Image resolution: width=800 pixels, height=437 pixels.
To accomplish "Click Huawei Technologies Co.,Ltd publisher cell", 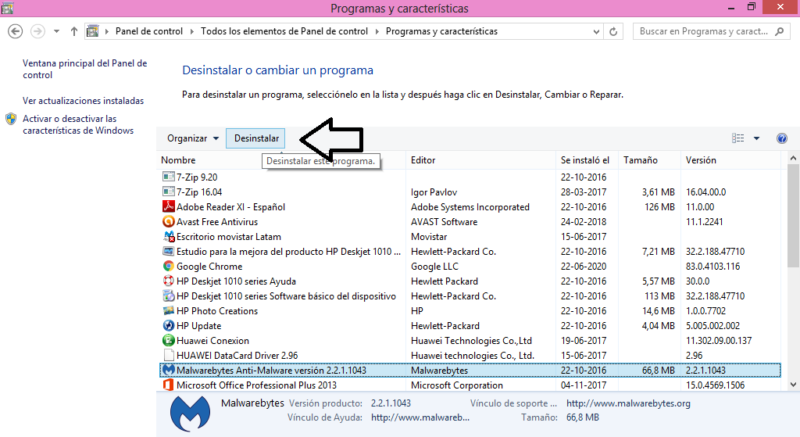I will (471, 340).
